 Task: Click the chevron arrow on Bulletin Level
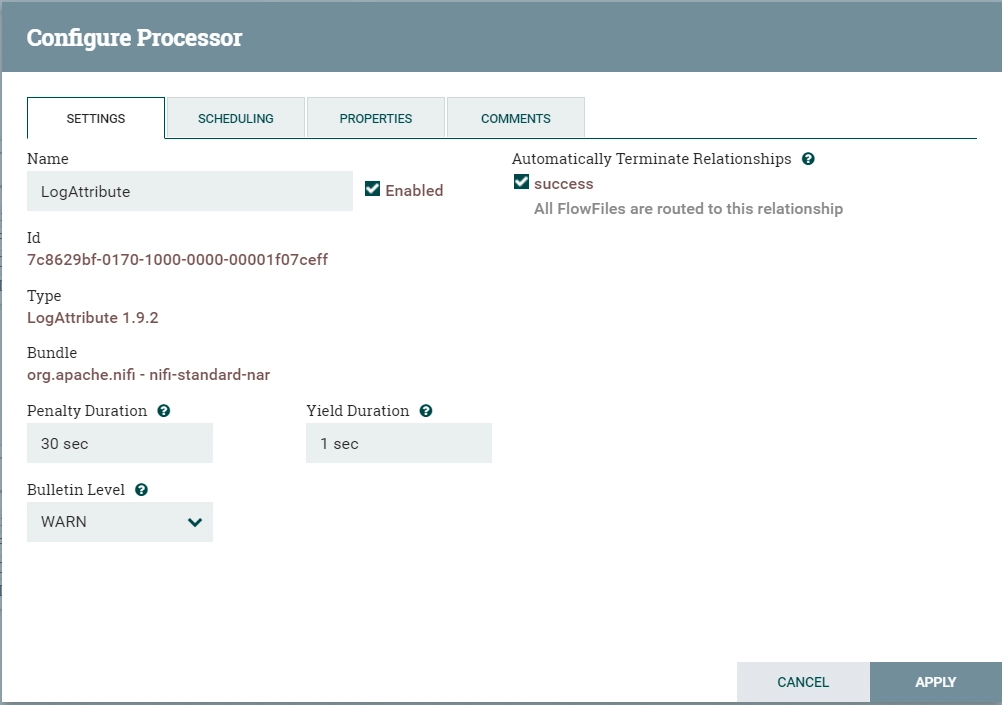click(x=195, y=522)
